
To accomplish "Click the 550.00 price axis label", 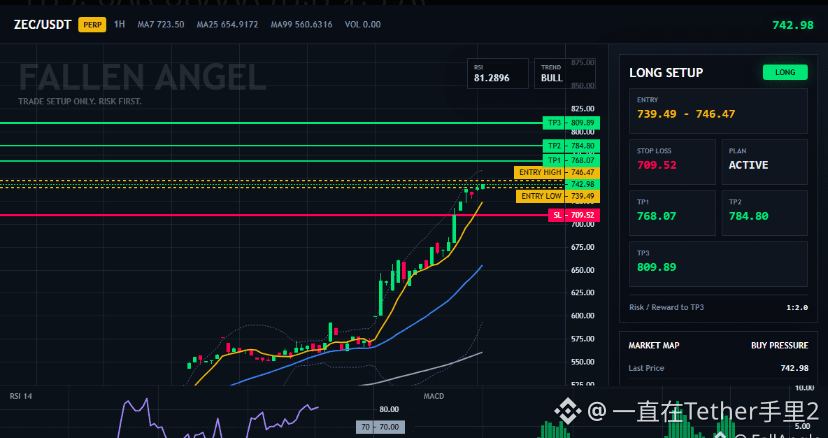I will [x=583, y=362].
